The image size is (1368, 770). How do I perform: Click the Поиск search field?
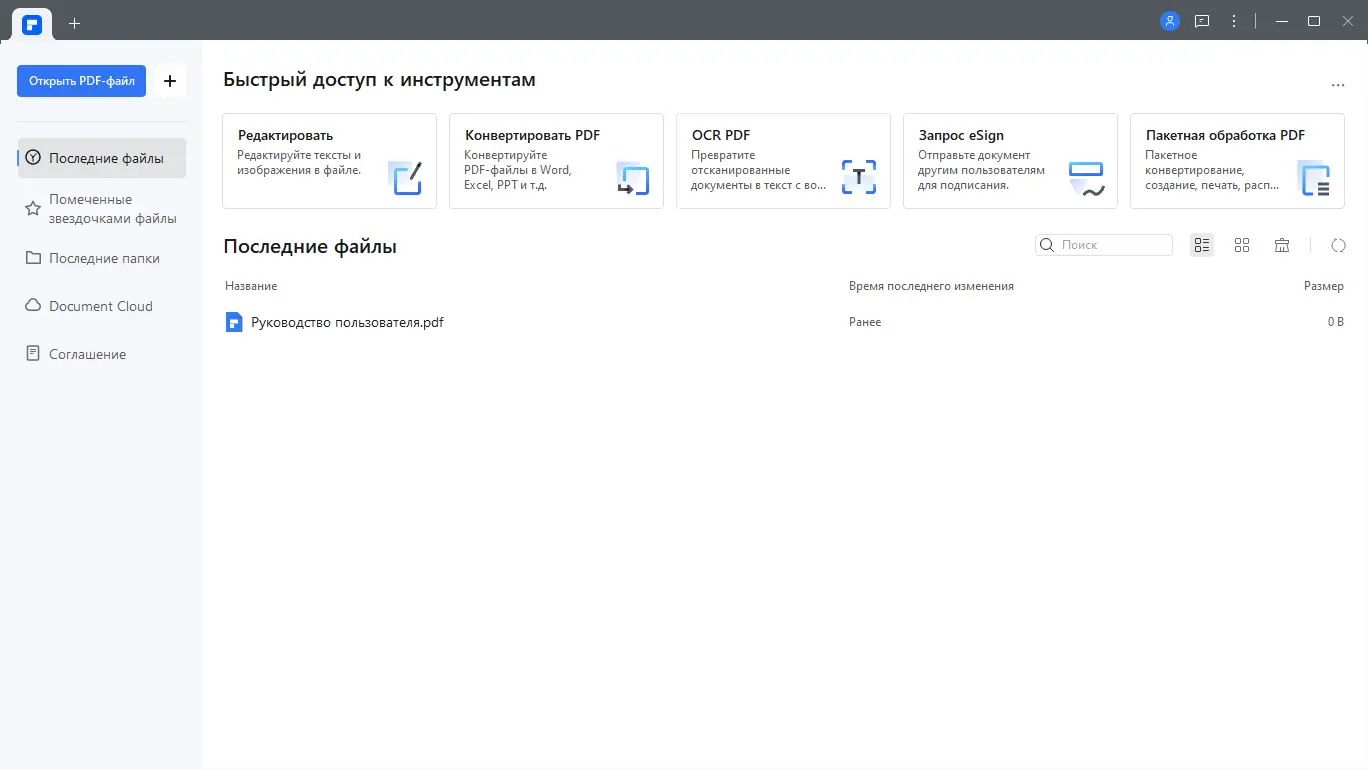pos(1104,245)
